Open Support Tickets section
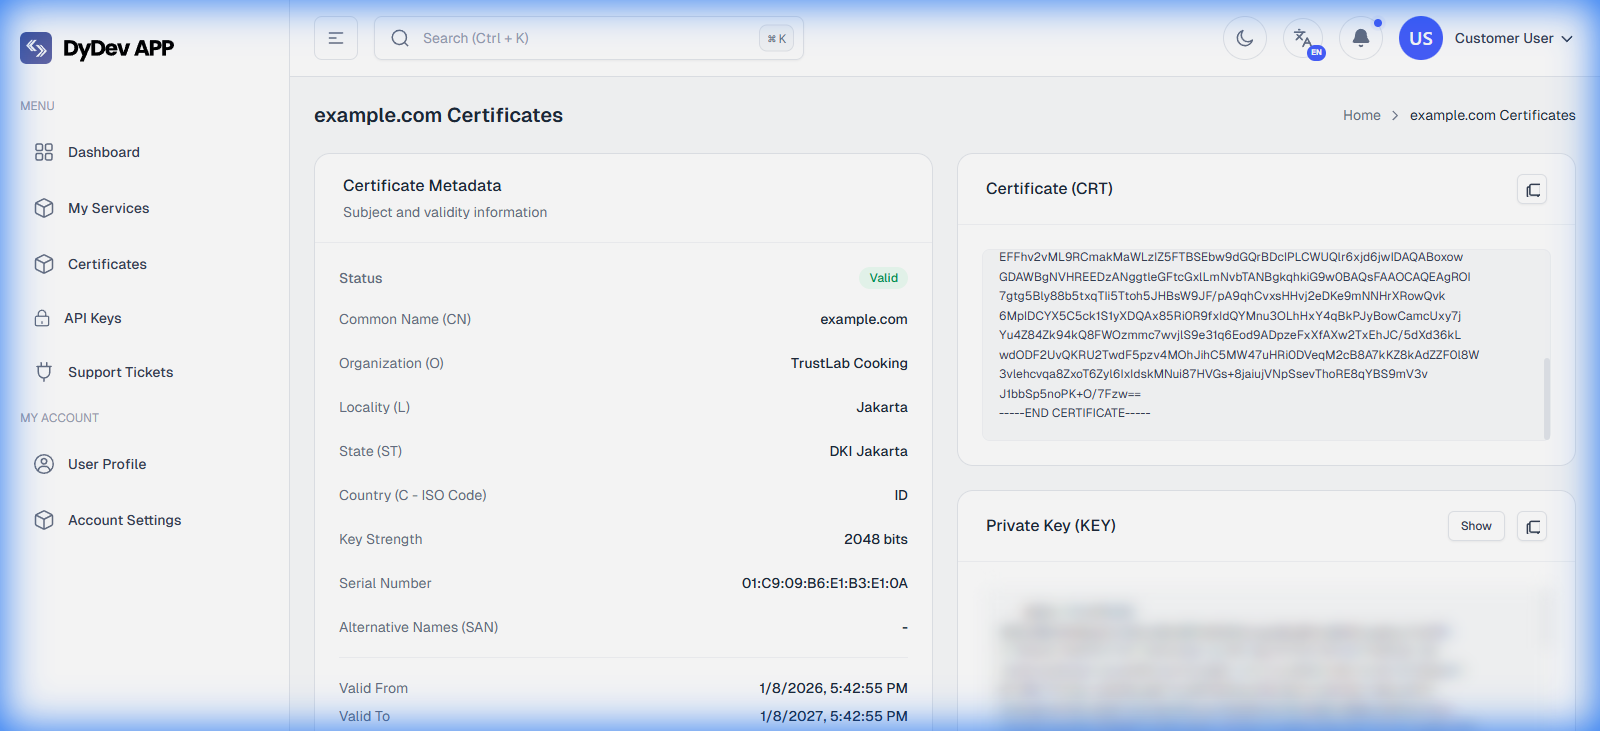This screenshot has height=731, width=1600. pos(120,372)
